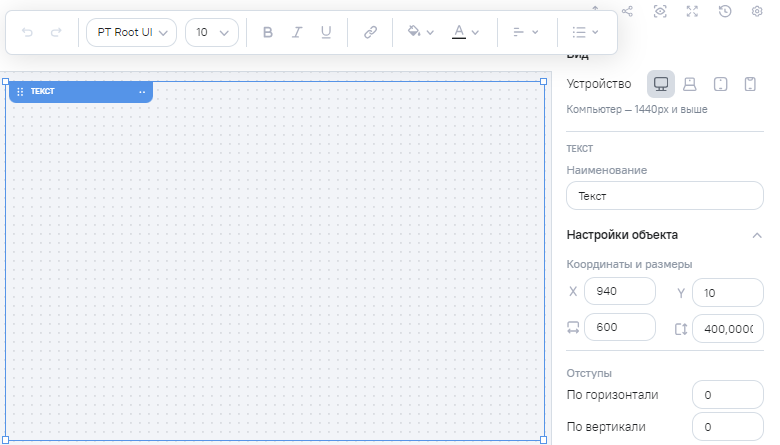Toggle bold formatting

pyautogui.click(x=267, y=32)
